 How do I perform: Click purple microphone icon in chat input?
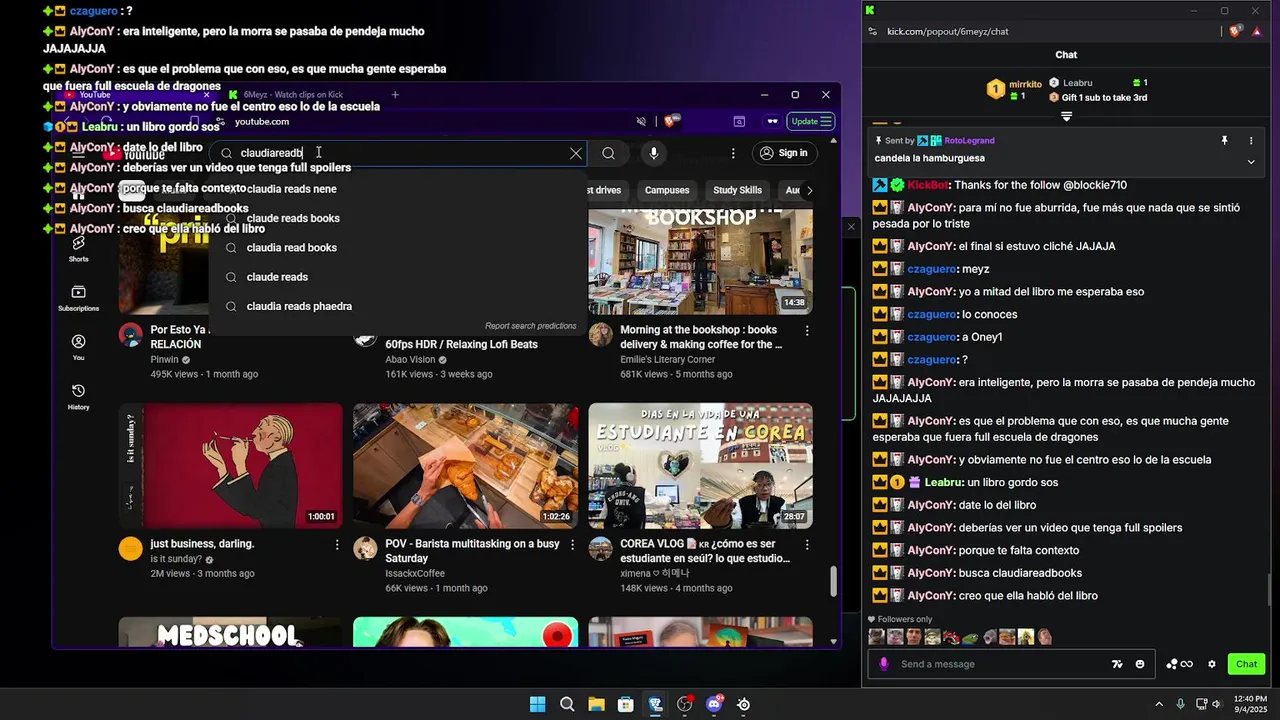883,664
